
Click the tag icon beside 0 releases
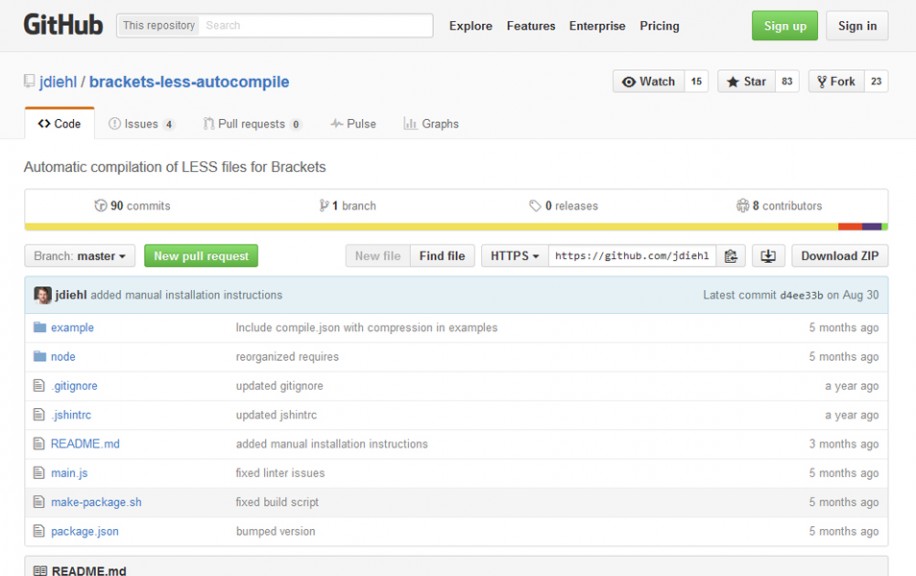coord(531,206)
